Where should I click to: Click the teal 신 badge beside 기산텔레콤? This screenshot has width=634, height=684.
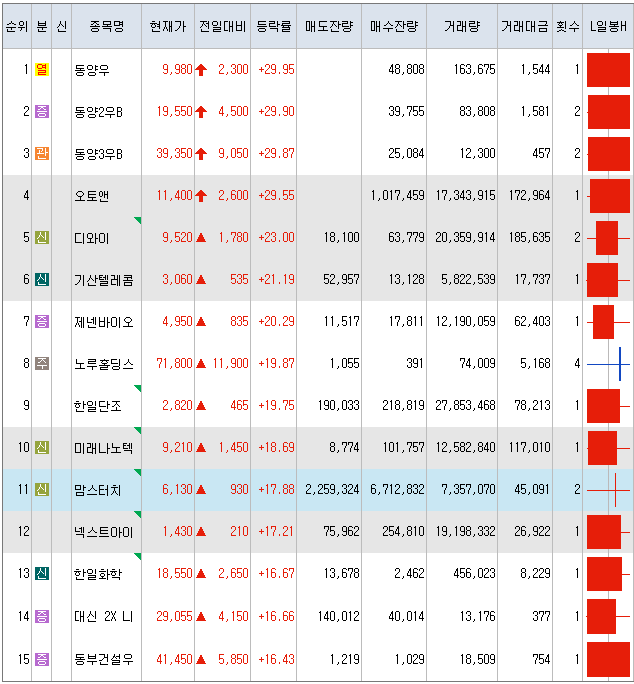[x=41, y=279]
